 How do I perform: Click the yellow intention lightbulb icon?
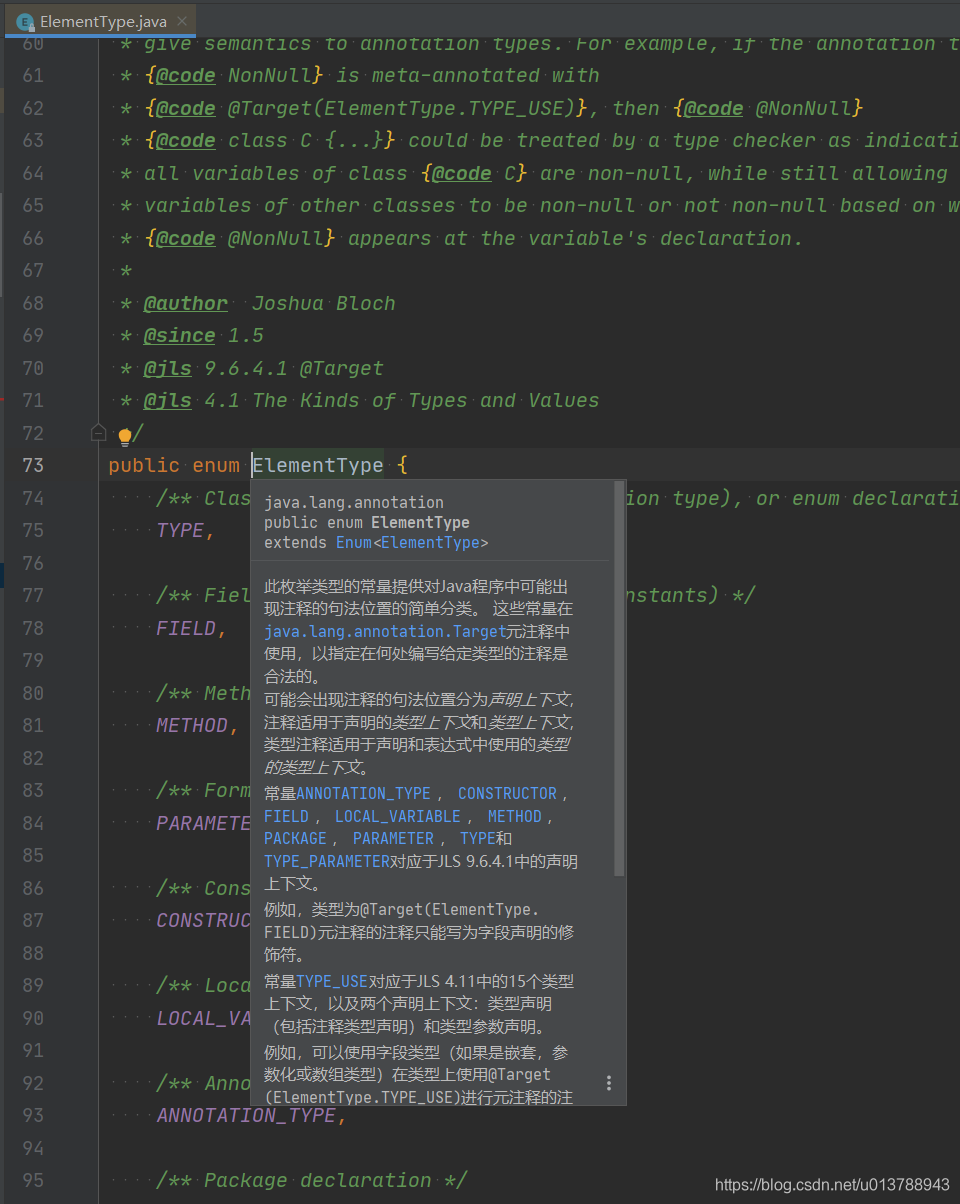[x=125, y=436]
